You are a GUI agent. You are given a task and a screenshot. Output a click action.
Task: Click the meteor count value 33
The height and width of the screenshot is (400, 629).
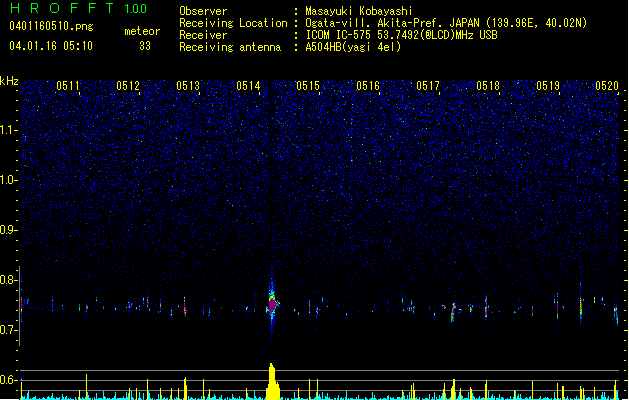coord(145,46)
